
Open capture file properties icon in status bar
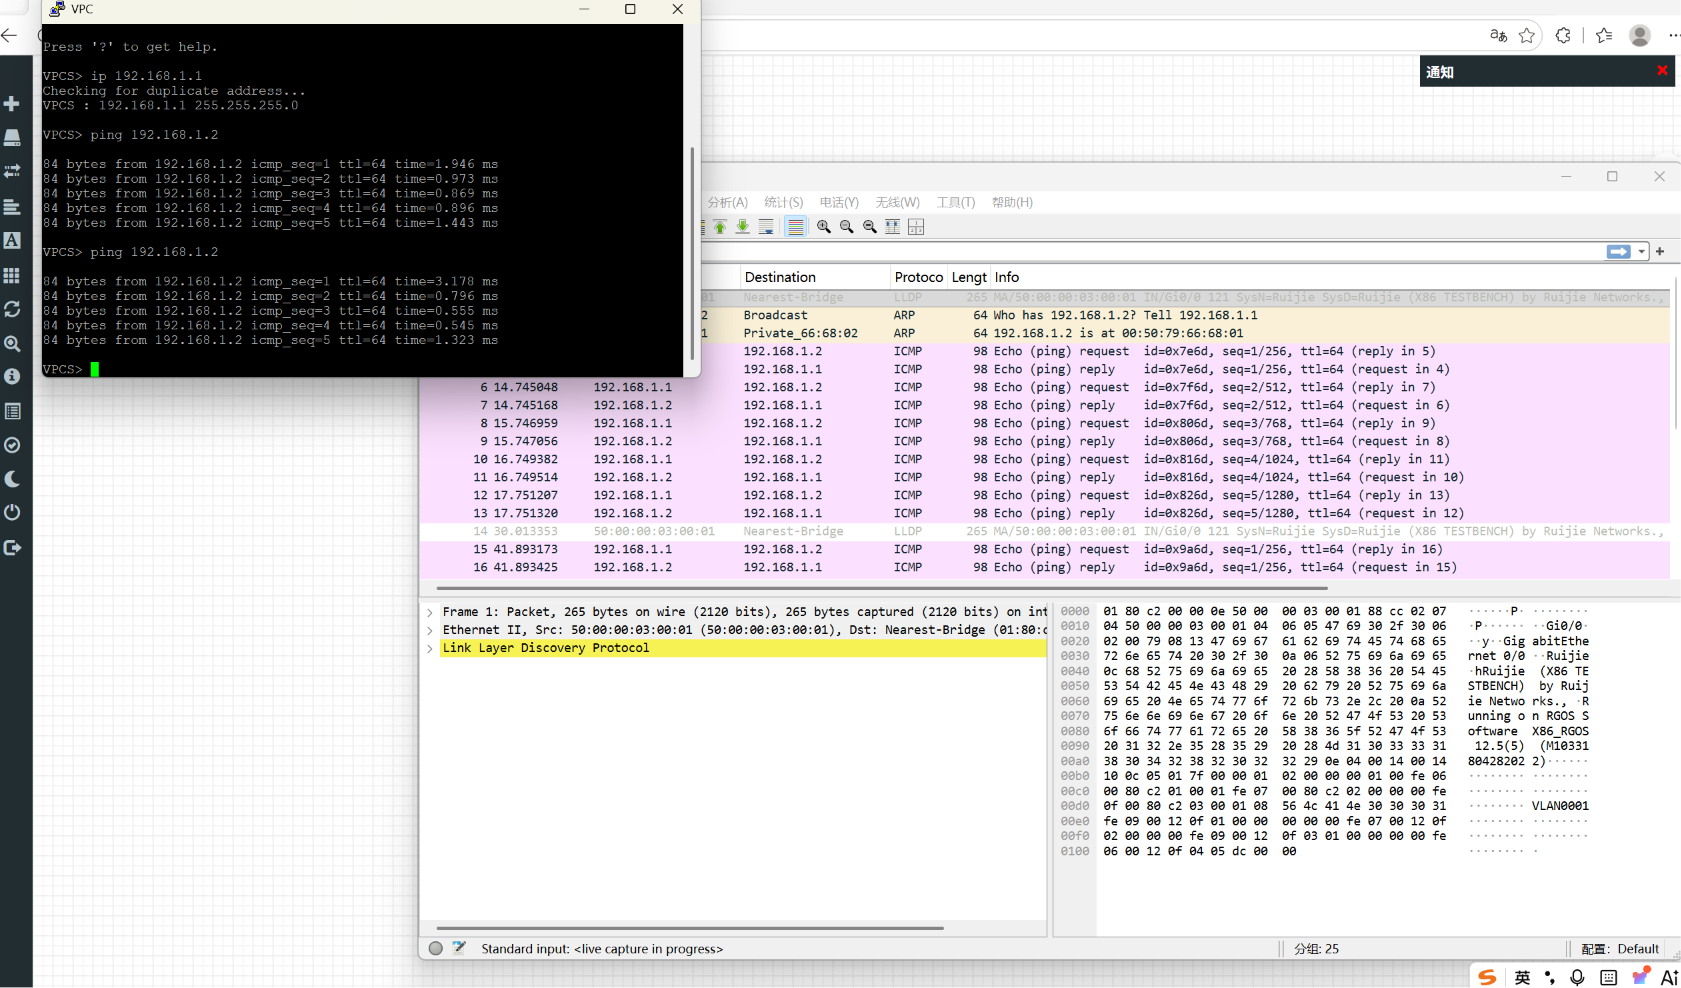click(x=459, y=948)
